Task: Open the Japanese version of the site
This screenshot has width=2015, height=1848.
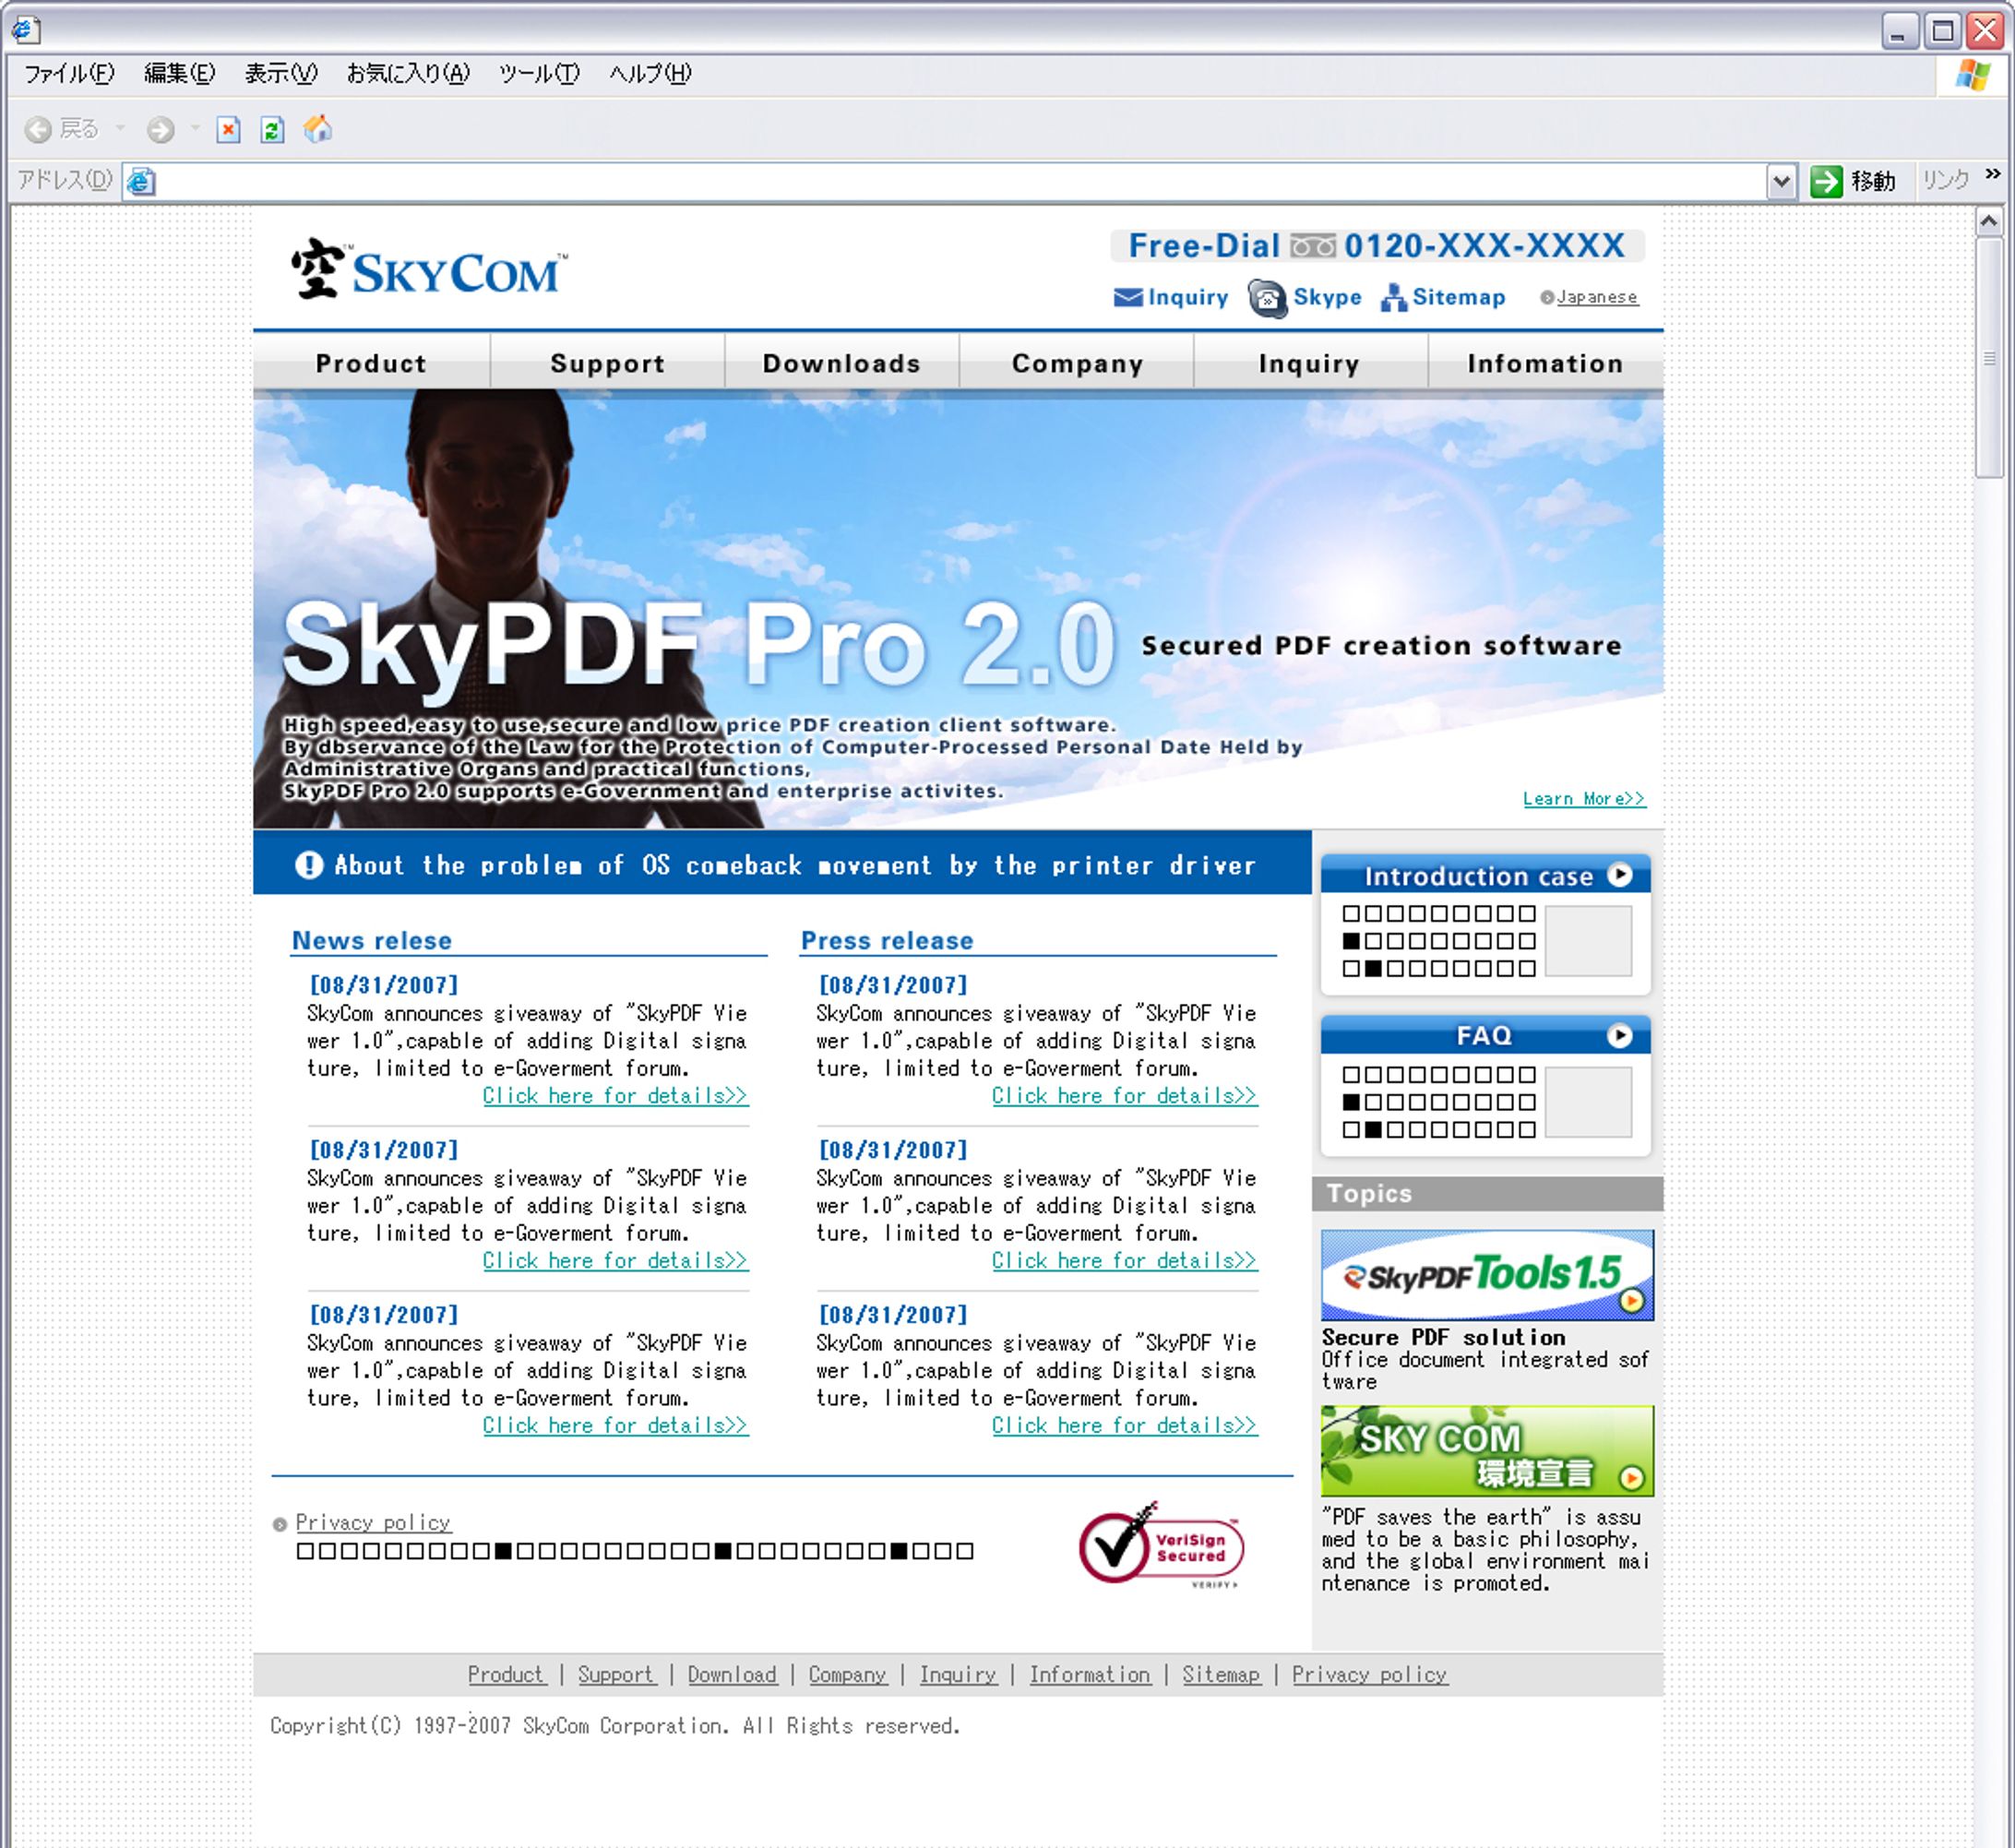Action: pyautogui.click(x=1597, y=297)
